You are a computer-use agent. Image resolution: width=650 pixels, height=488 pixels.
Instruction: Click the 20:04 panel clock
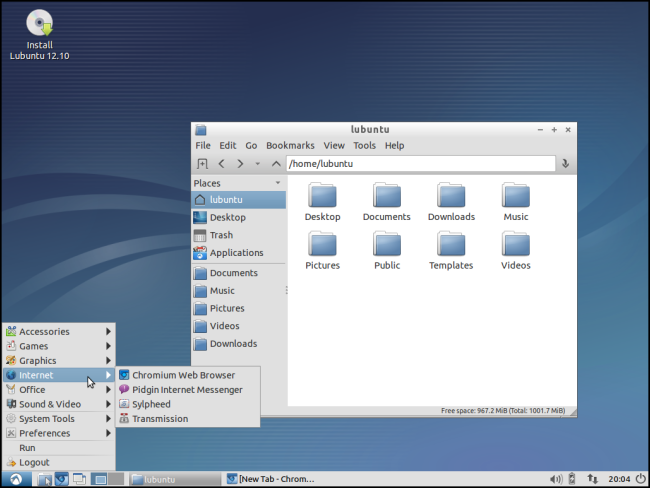(619, 479)
